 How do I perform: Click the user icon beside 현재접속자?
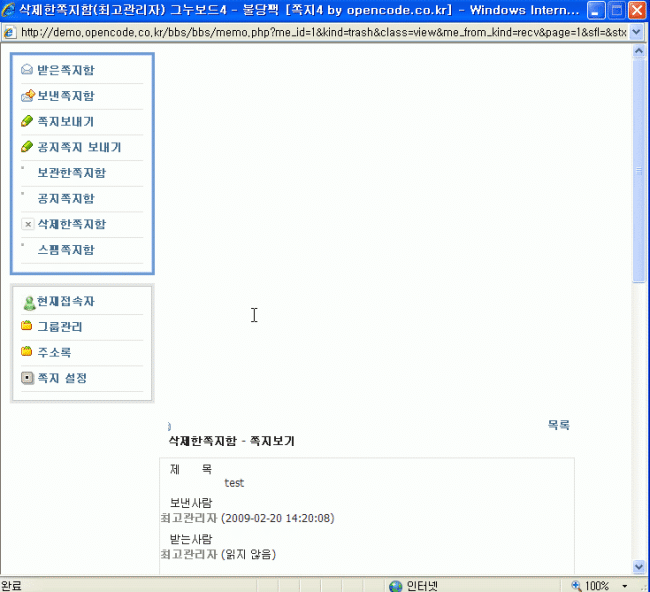tap(29, 303)
